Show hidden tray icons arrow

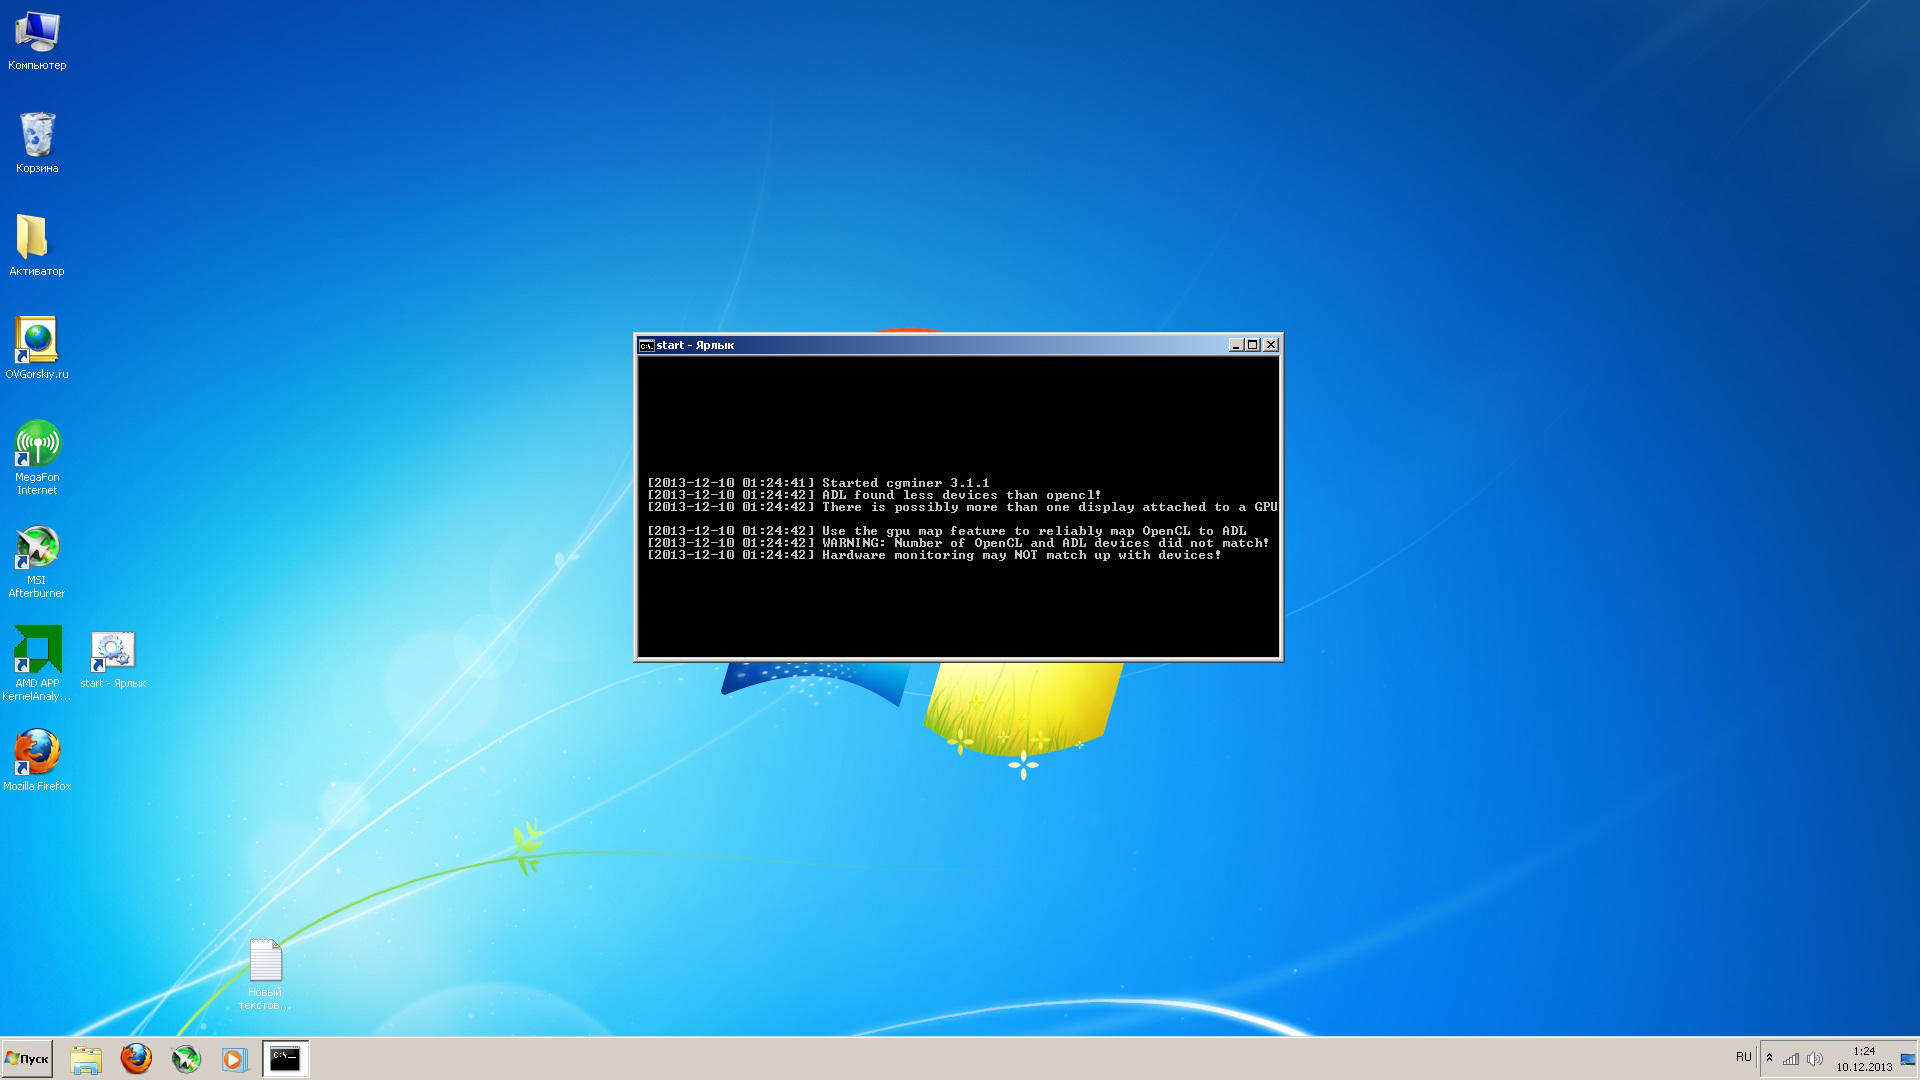(1769, 1058)
